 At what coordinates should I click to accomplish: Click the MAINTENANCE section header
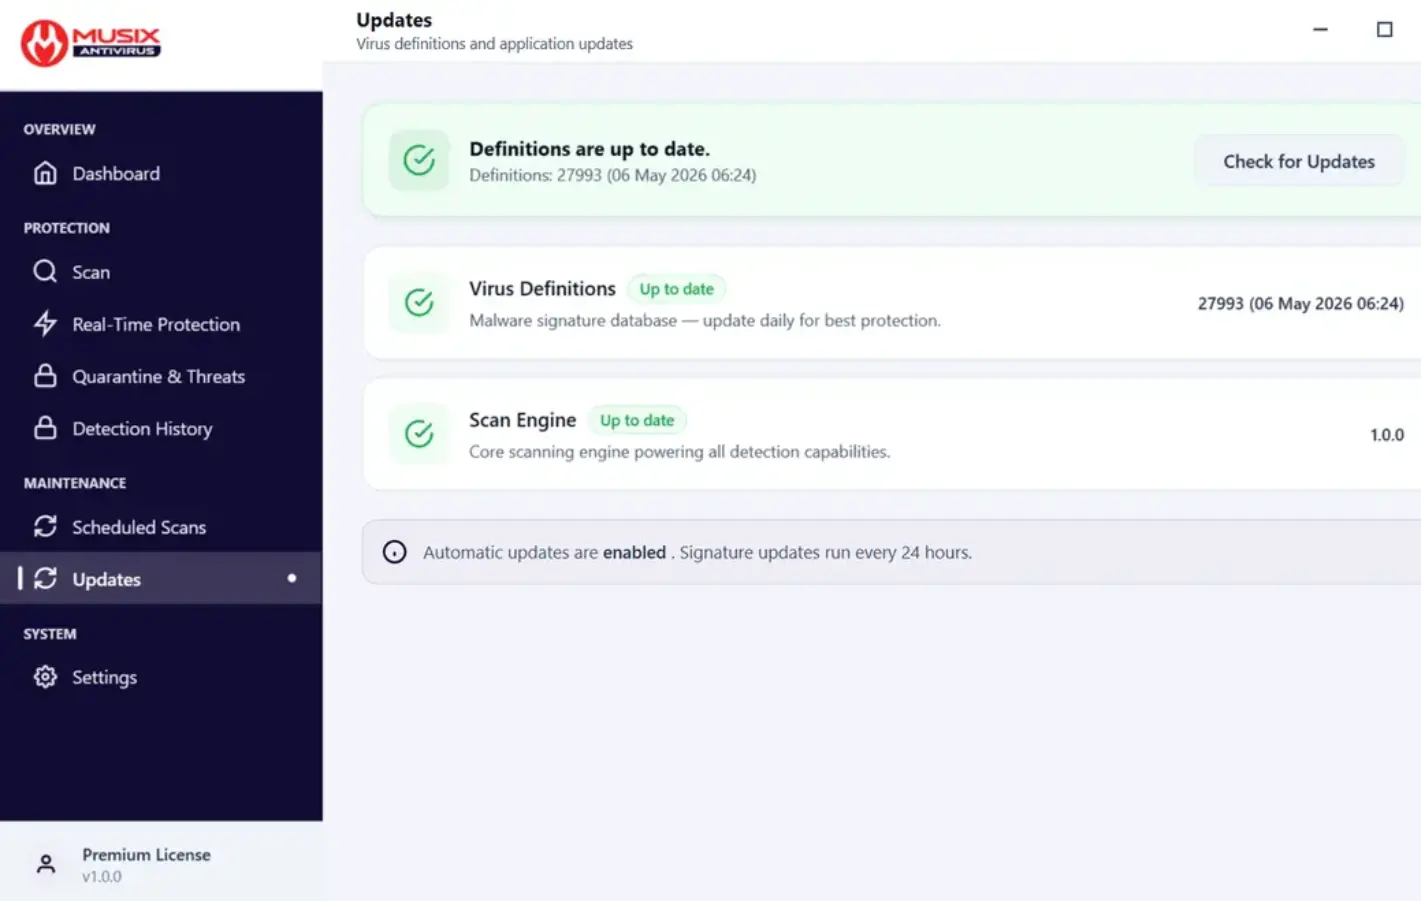point(75,483)
